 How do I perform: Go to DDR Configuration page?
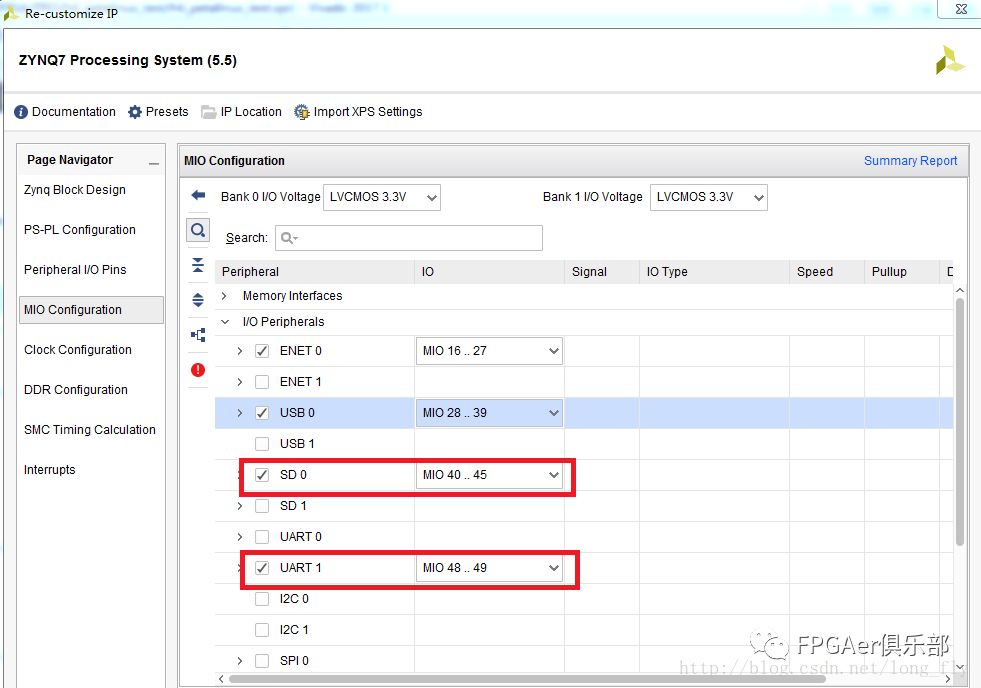[x=76, y=390]
